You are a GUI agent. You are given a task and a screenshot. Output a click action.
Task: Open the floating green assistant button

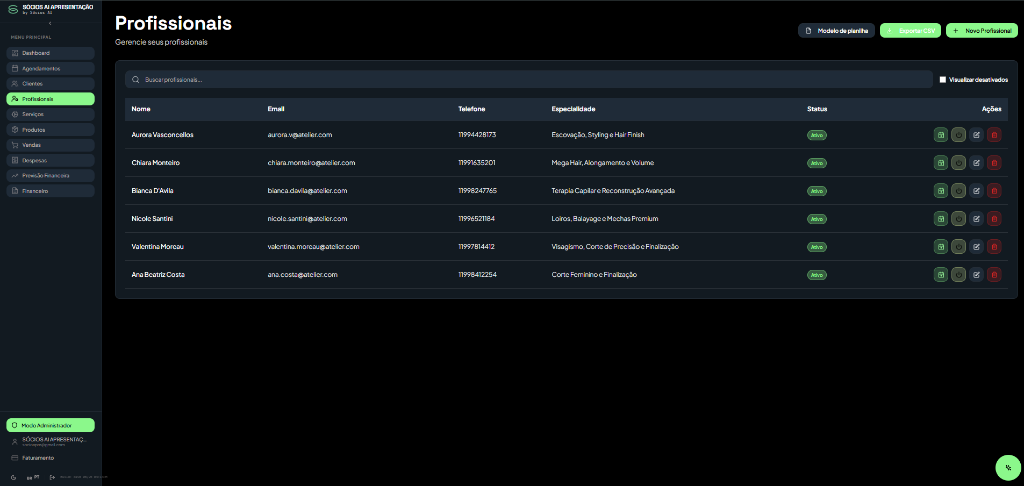tap(1008, 468)
